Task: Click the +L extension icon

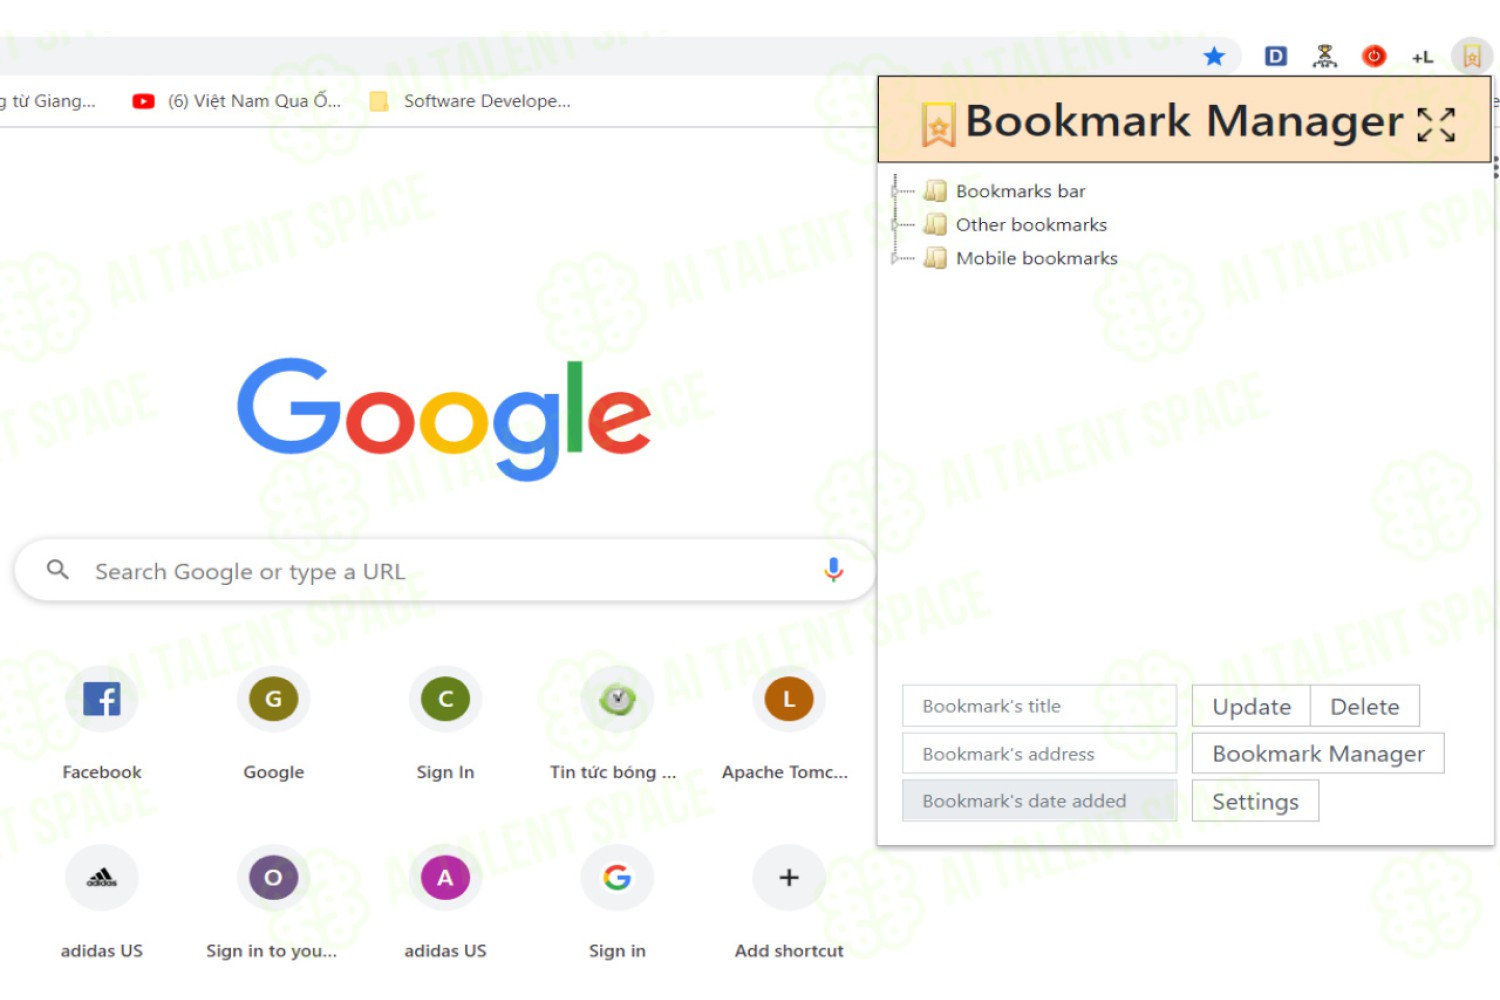Action: tap(1422, 57)
